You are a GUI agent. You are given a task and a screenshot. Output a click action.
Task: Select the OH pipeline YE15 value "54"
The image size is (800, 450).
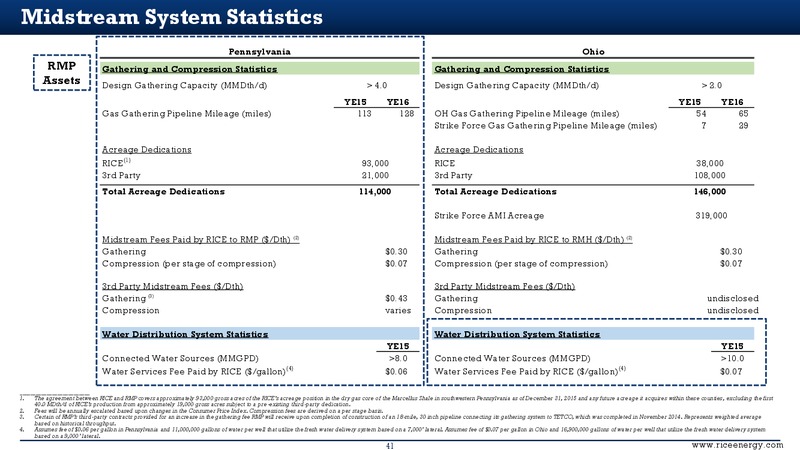click(x=701, y=113)
